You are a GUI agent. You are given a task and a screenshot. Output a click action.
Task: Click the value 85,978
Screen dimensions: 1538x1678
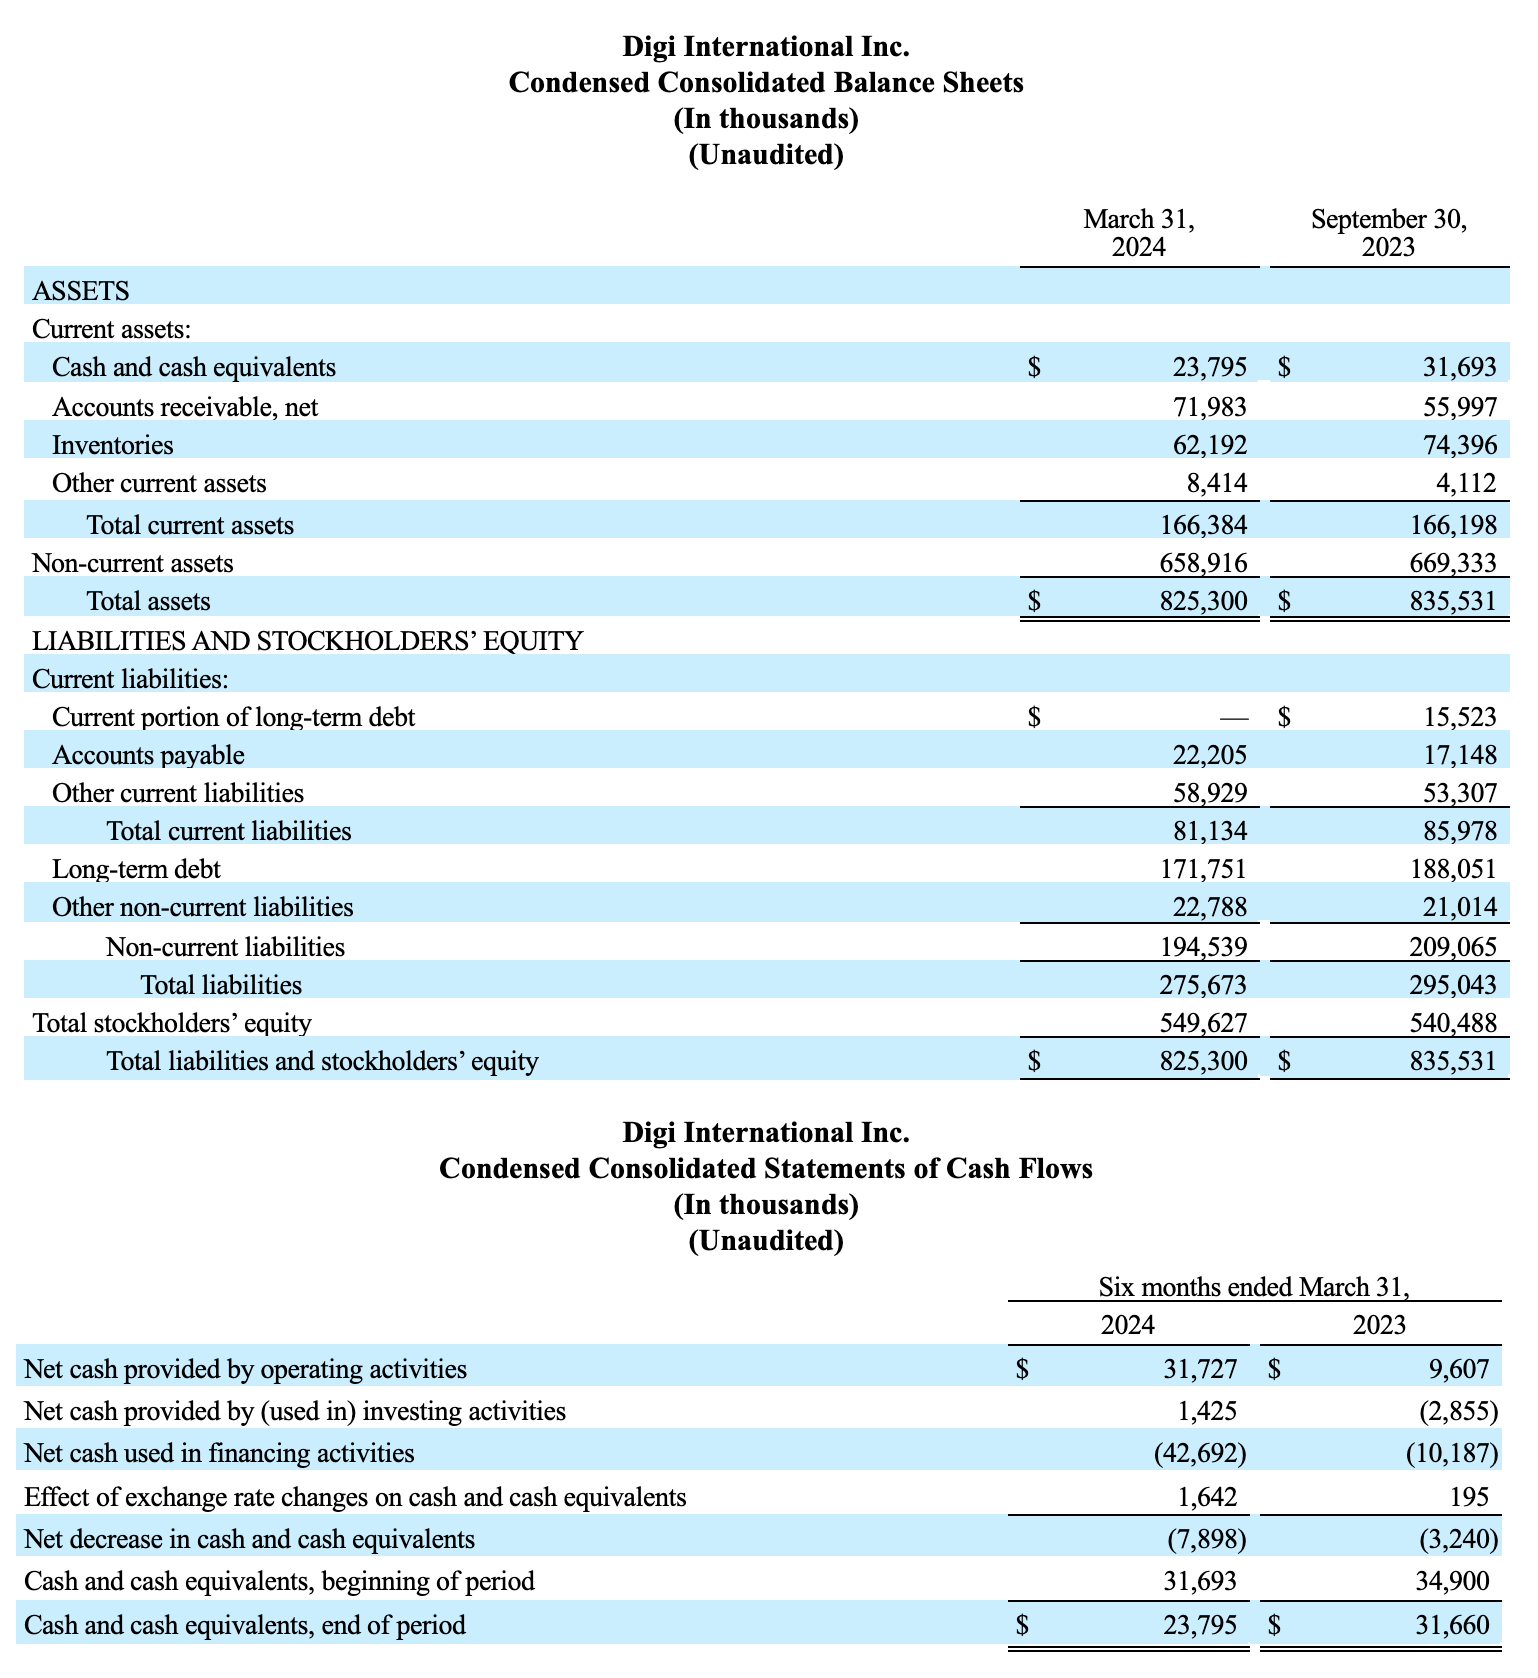[1460, 831]
